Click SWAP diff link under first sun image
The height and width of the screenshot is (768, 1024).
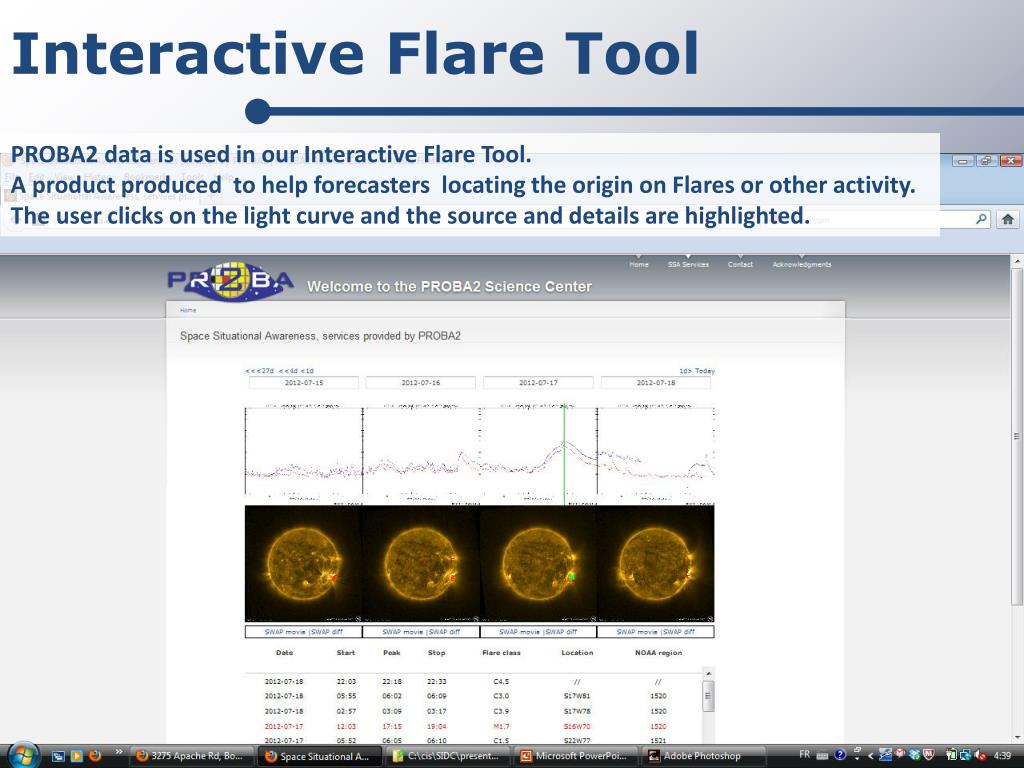click(x=327, y=632)
